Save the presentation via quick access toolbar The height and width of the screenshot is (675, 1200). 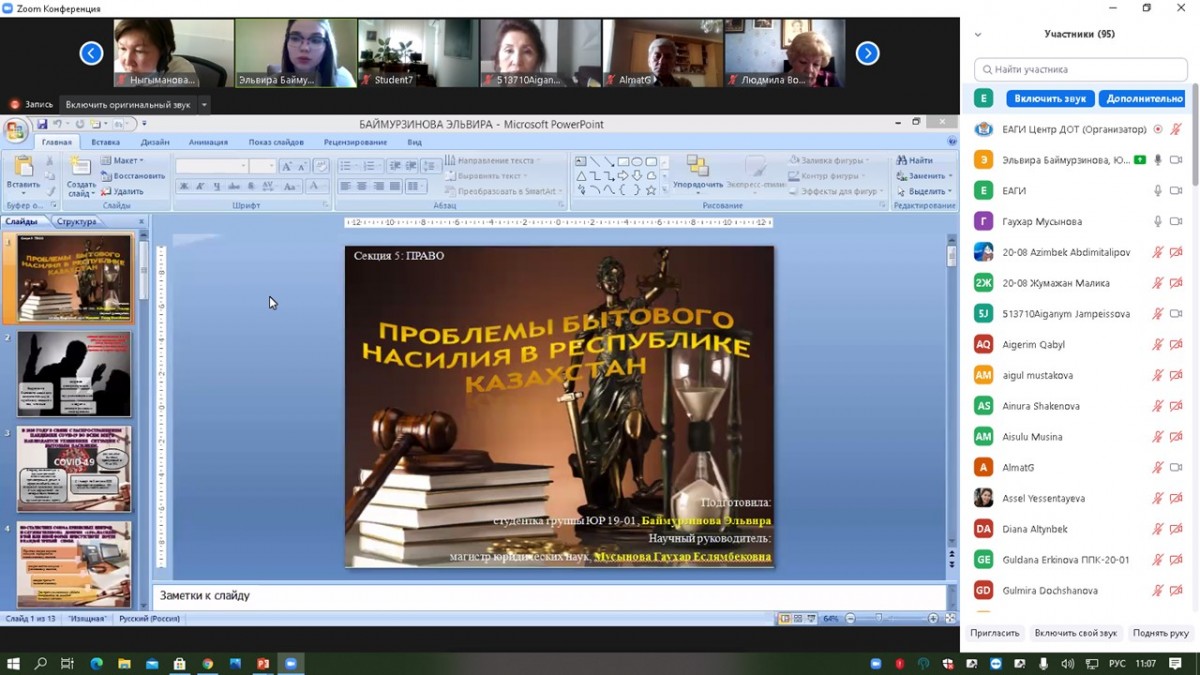click(42, 125)
